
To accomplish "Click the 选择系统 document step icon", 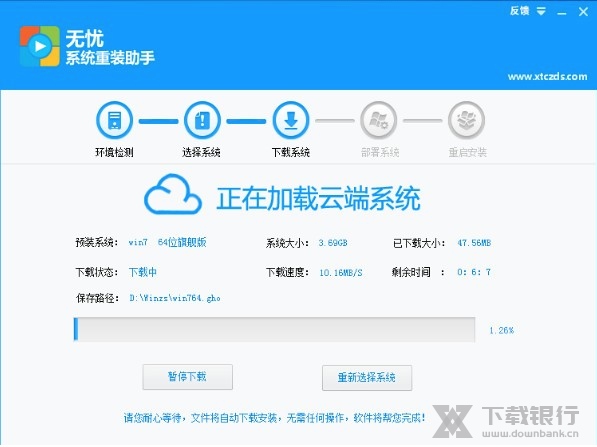I will tap(202, 120).
